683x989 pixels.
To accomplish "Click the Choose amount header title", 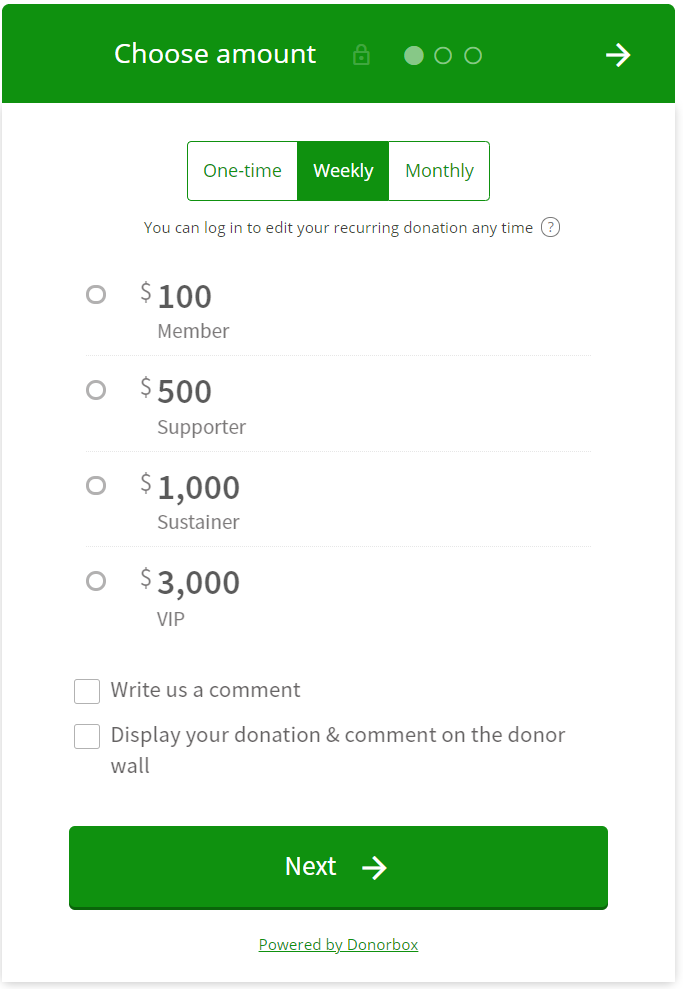I will pyautogui.click(x=215, y=54).
